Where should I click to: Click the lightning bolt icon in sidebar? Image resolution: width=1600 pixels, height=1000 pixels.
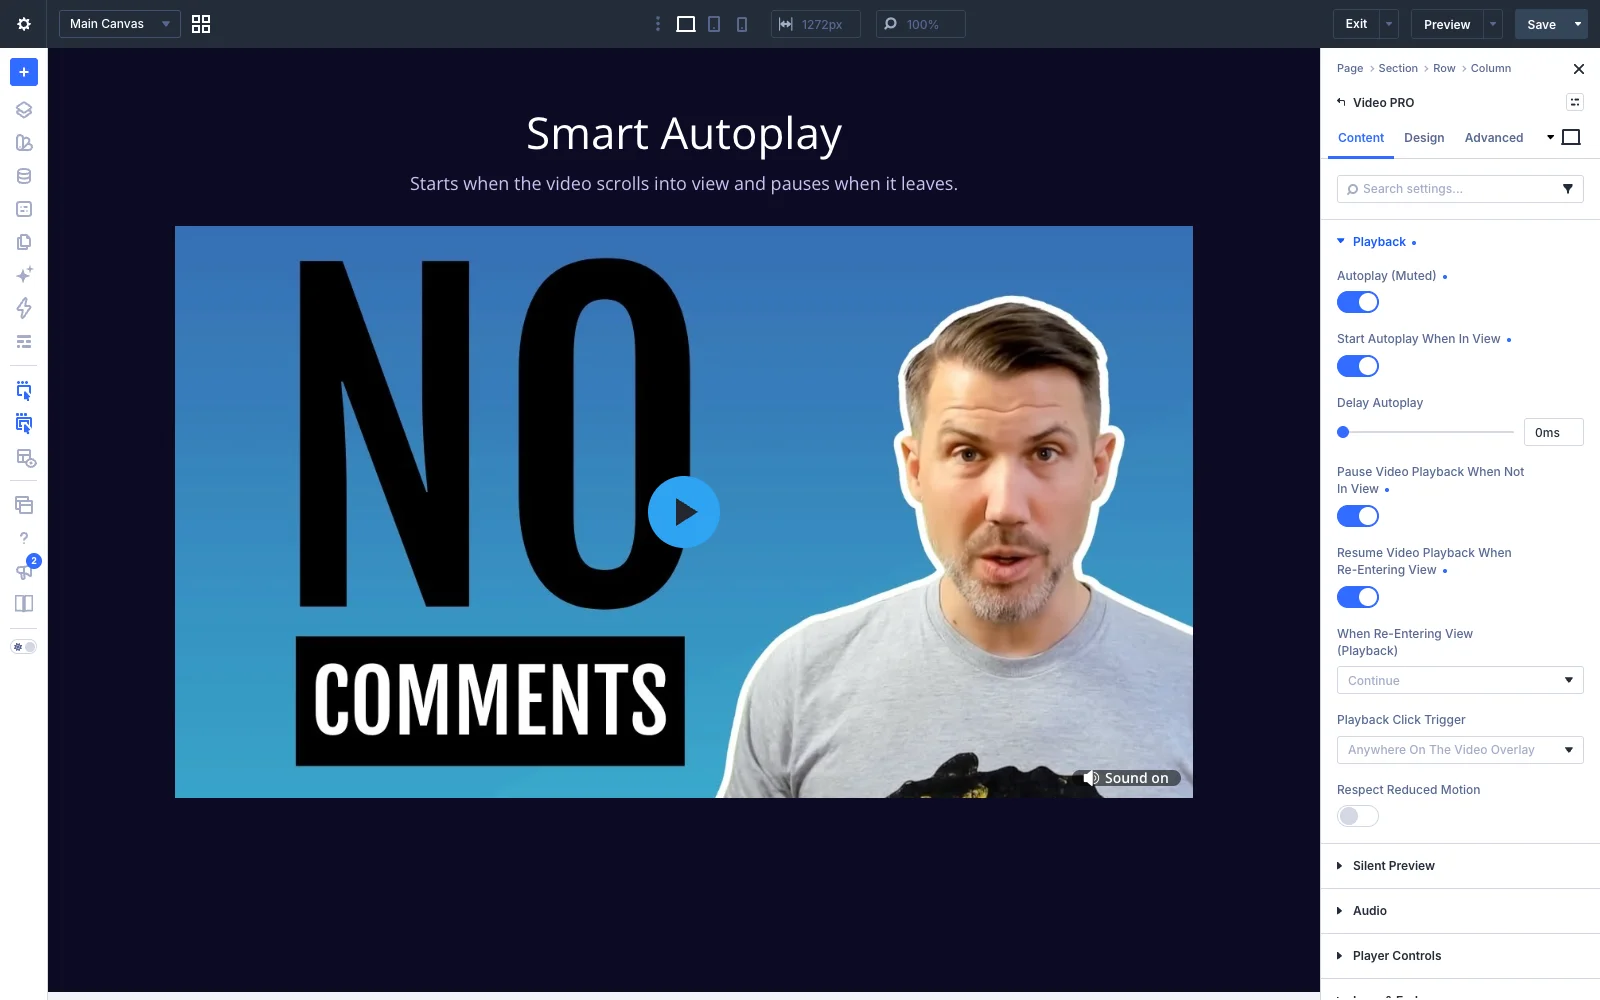coord(24,308)
